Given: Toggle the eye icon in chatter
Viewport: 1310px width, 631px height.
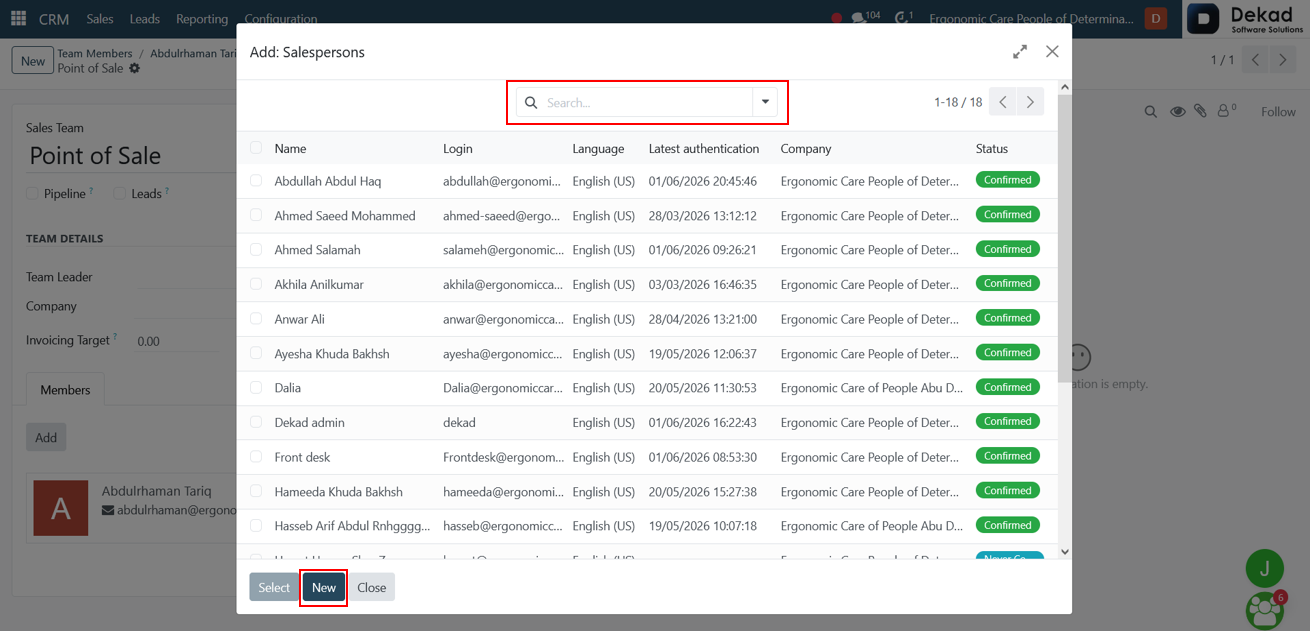Looking at the screenshot, I should pos(1177,112).
